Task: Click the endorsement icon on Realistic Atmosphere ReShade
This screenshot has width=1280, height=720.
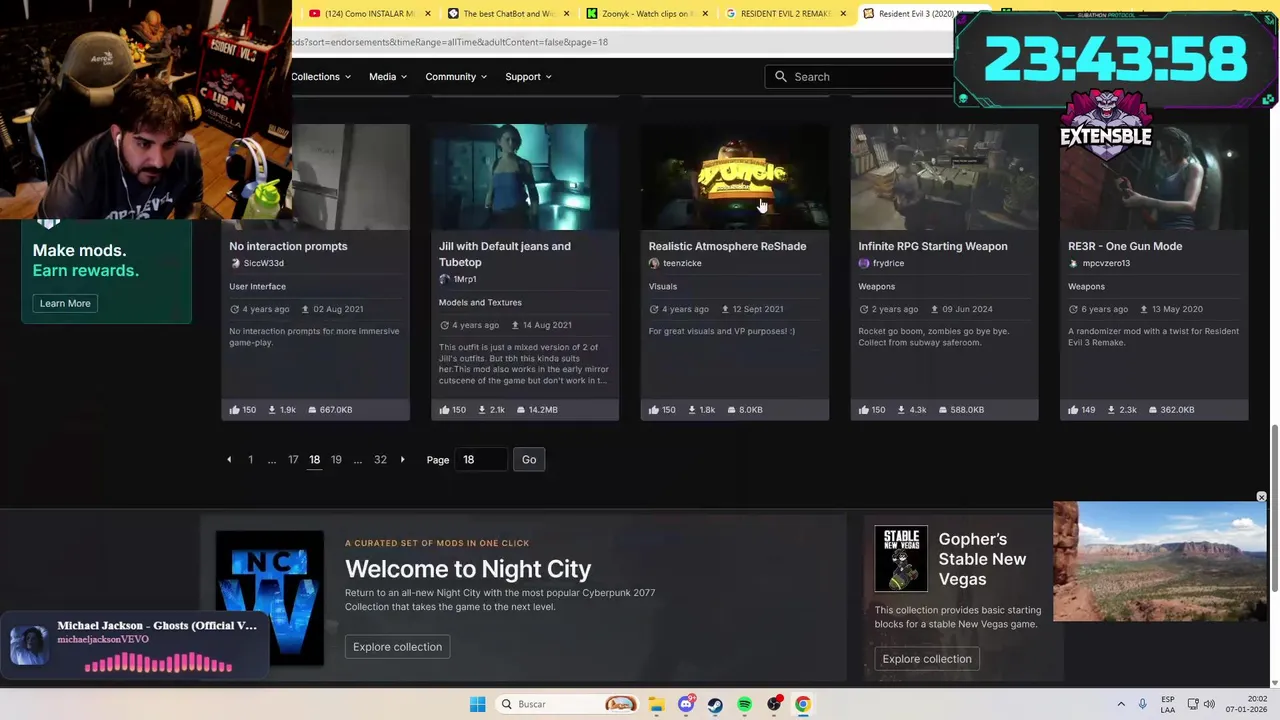Action: point(653,409)
